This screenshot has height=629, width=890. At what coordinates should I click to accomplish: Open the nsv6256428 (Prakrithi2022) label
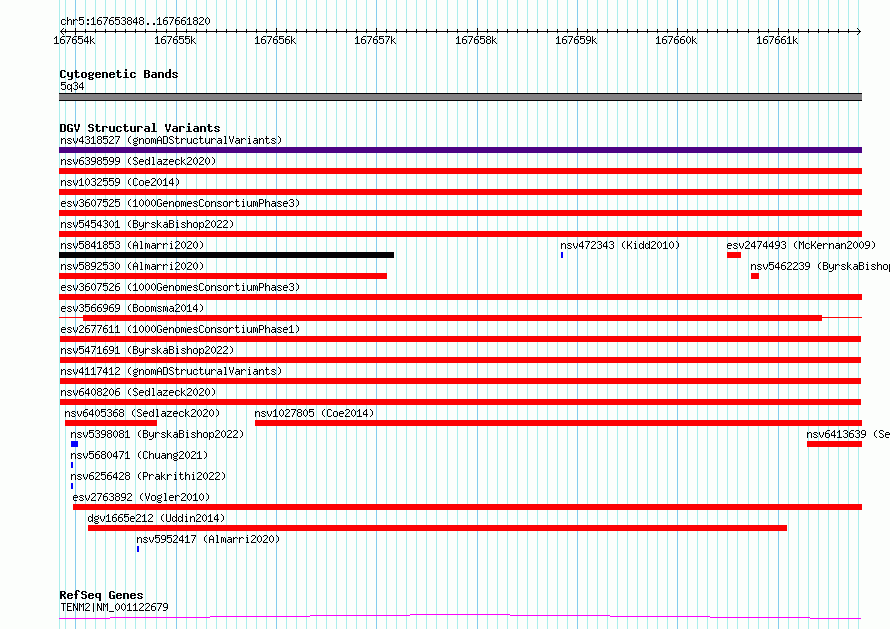[x=148, y=476]
